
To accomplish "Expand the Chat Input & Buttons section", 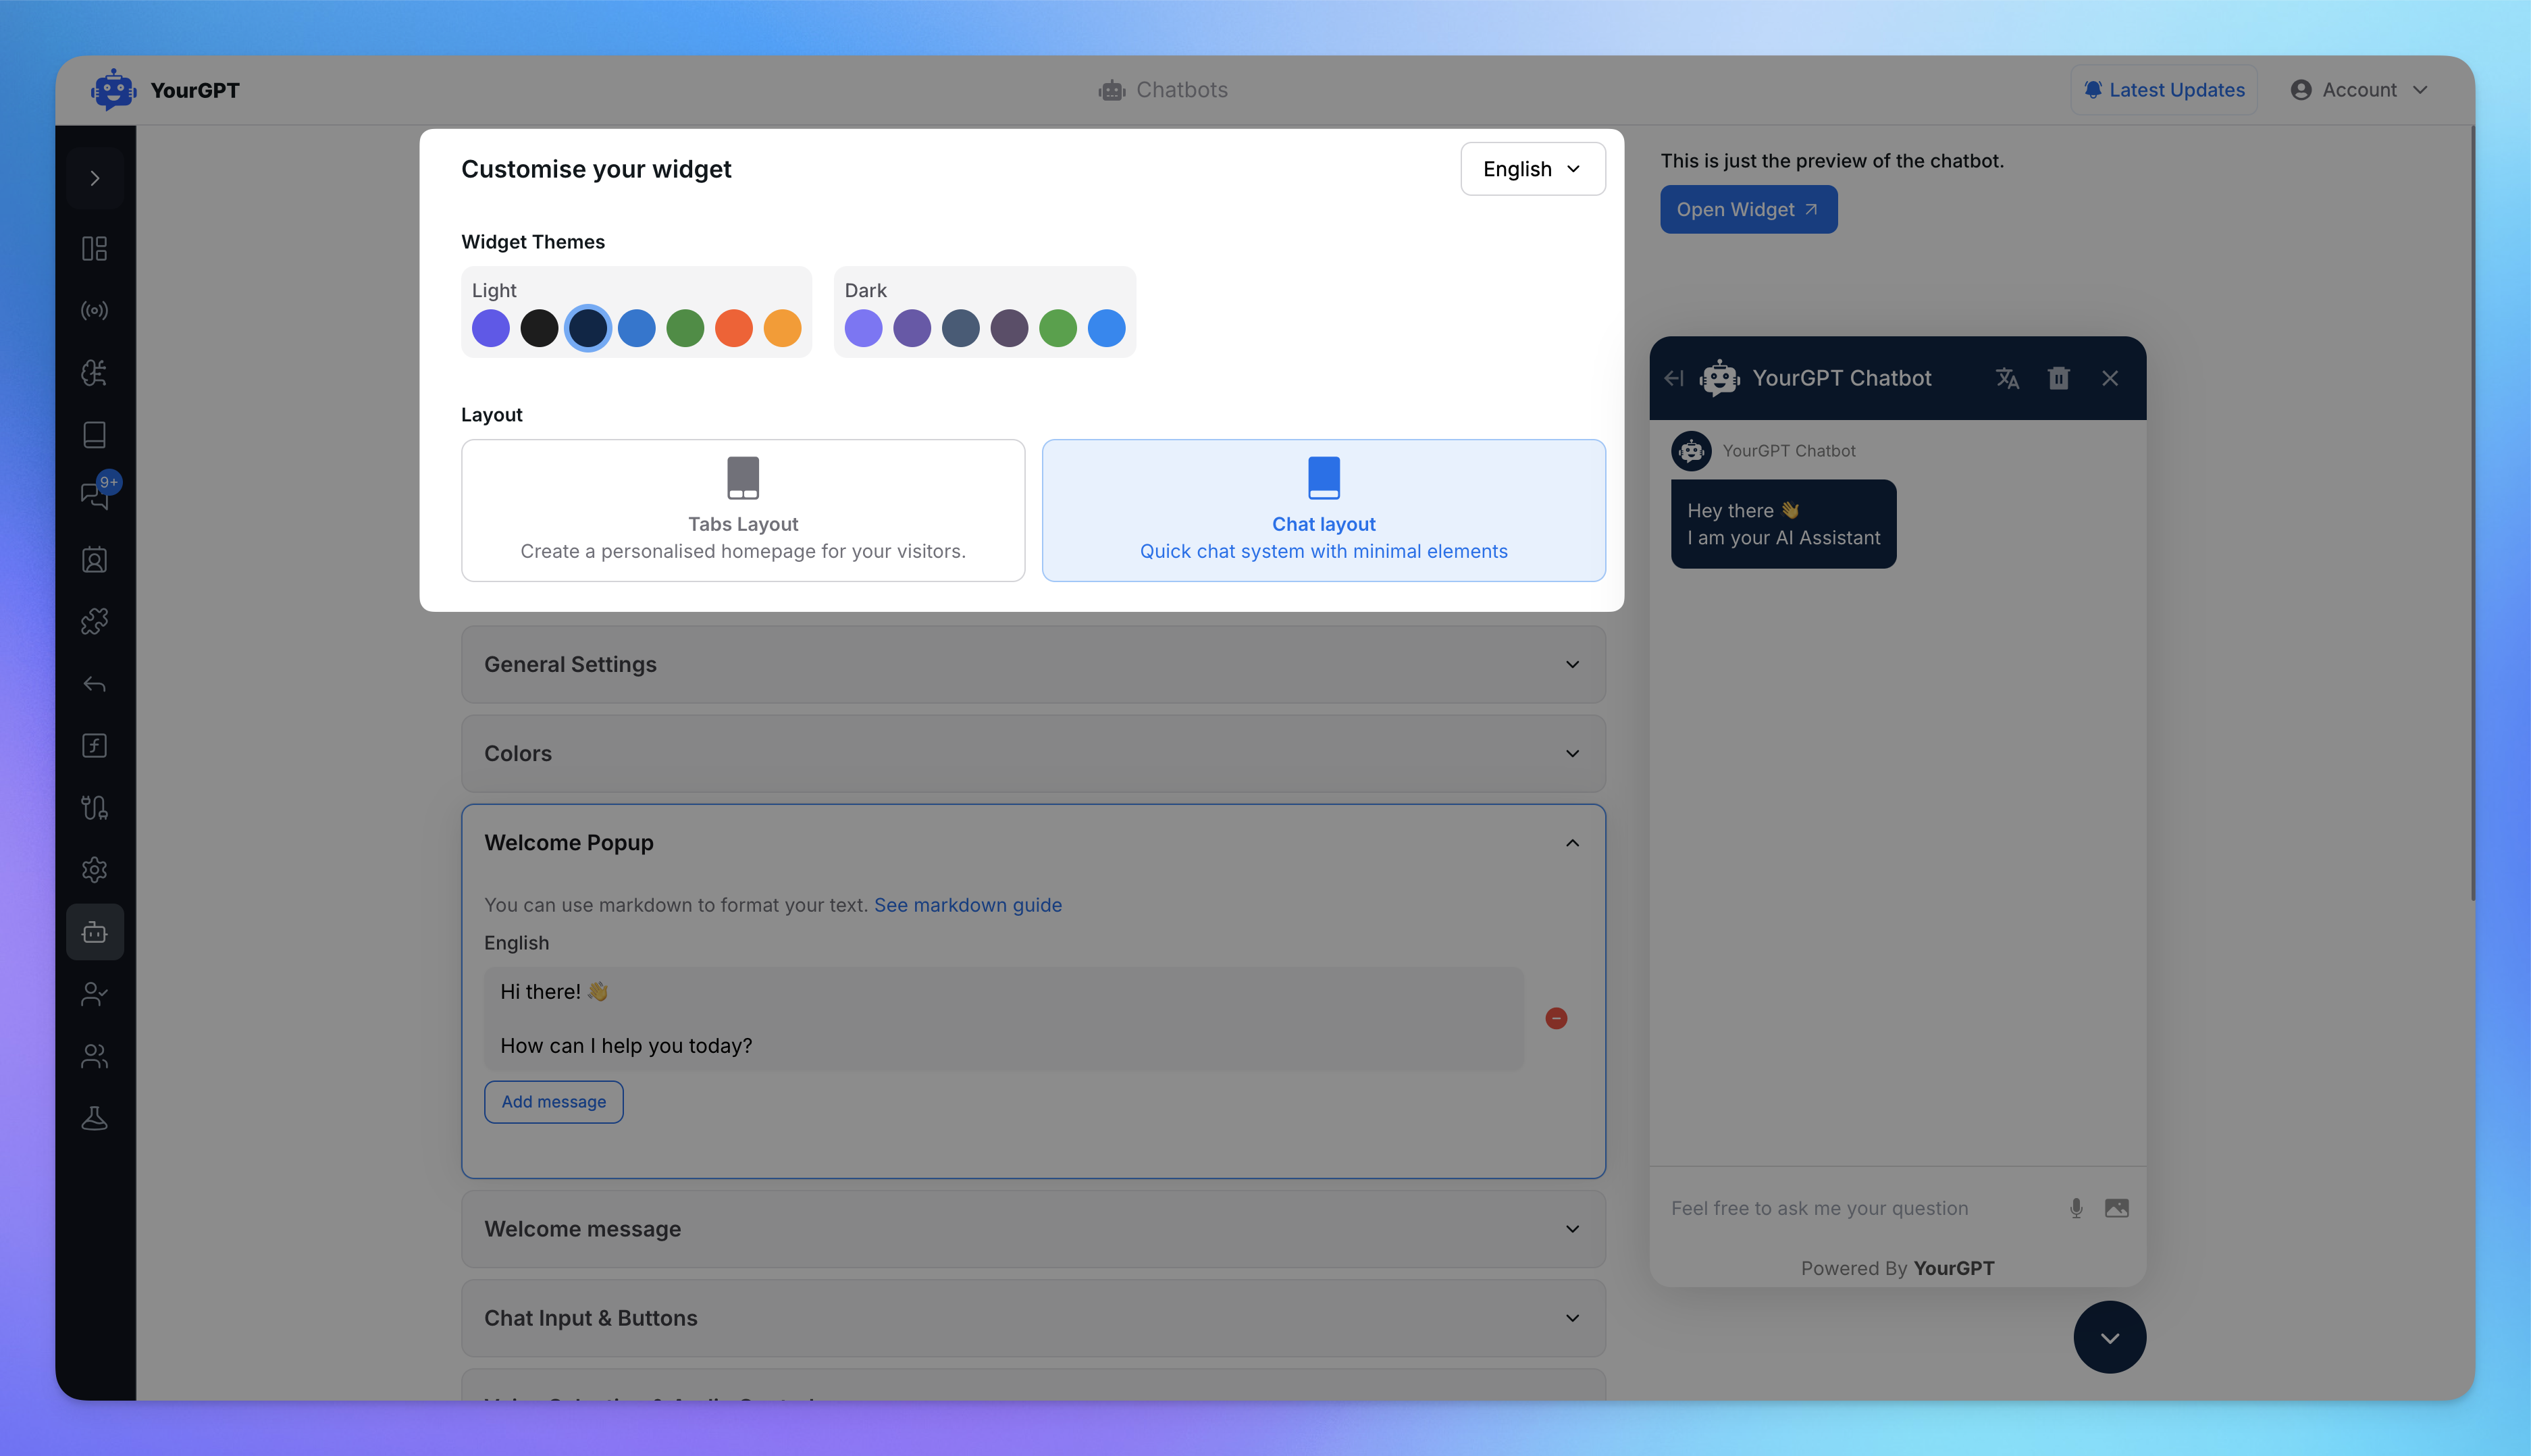I will (x=1034, y=1318).
